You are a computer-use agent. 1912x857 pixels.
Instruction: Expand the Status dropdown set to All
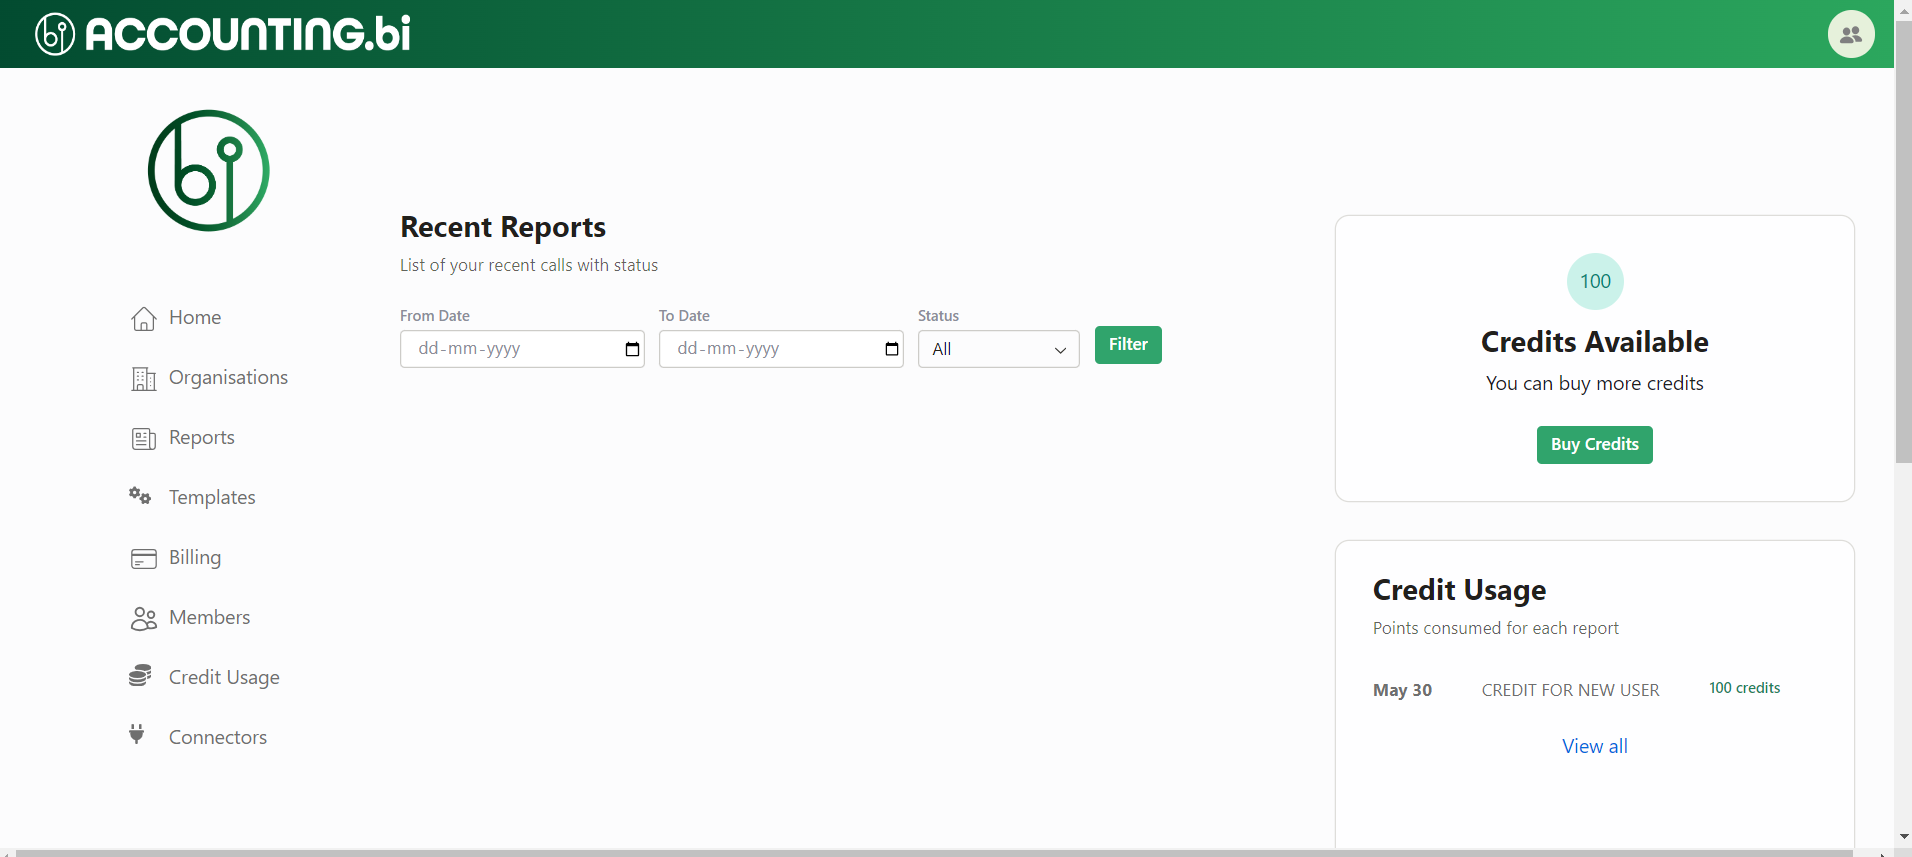[999, 349]
